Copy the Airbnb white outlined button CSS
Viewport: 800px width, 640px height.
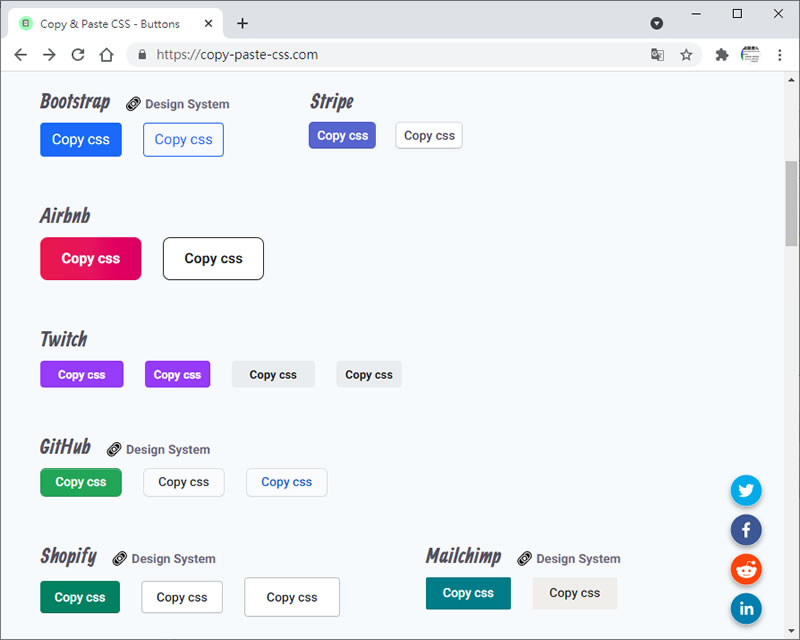[213, 258]
